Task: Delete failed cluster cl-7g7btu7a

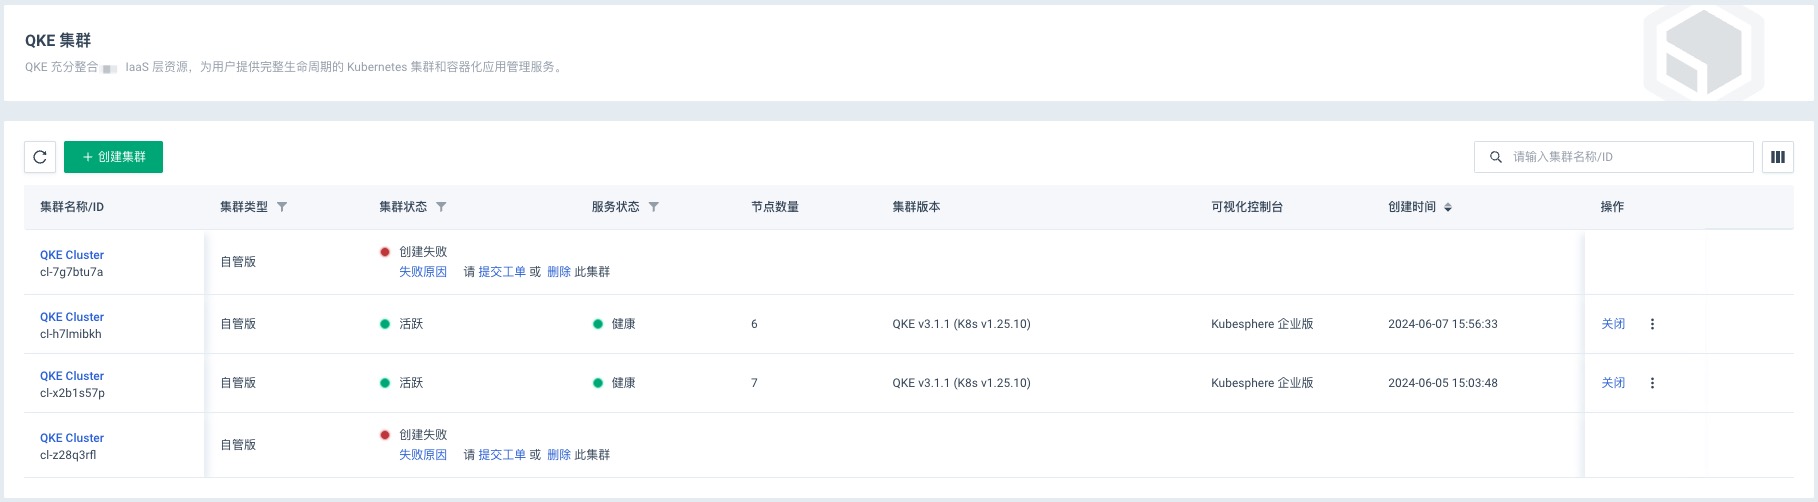Action: [x=559, y=272]
